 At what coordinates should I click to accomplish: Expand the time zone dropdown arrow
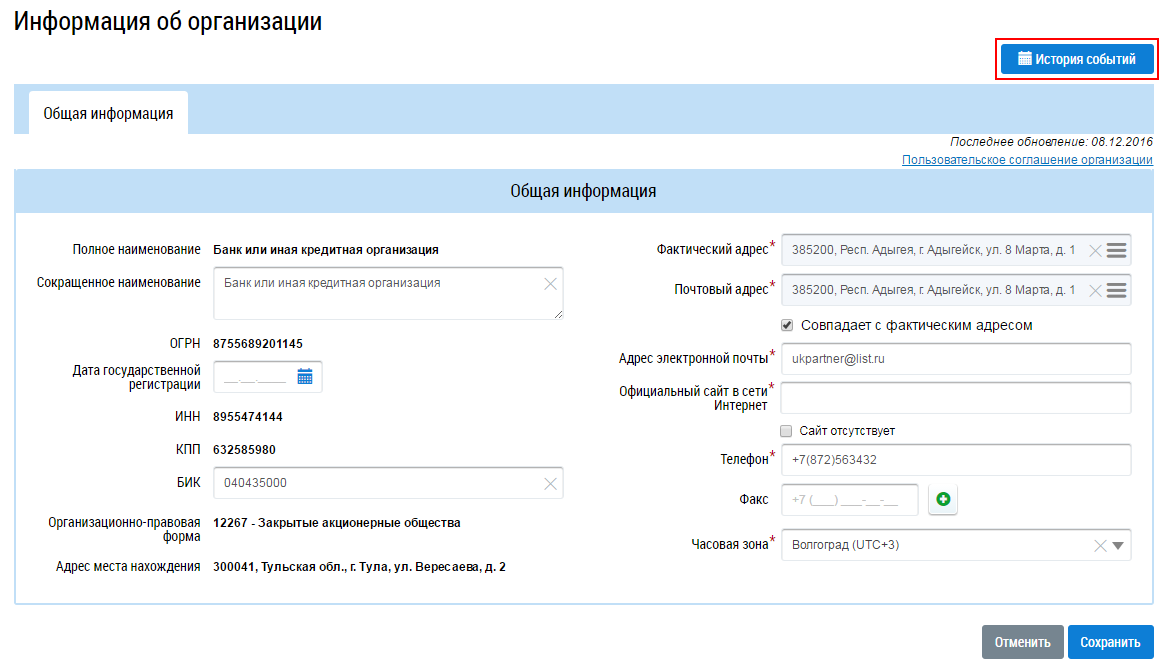pyautogui.click(x=1118, y=545)
